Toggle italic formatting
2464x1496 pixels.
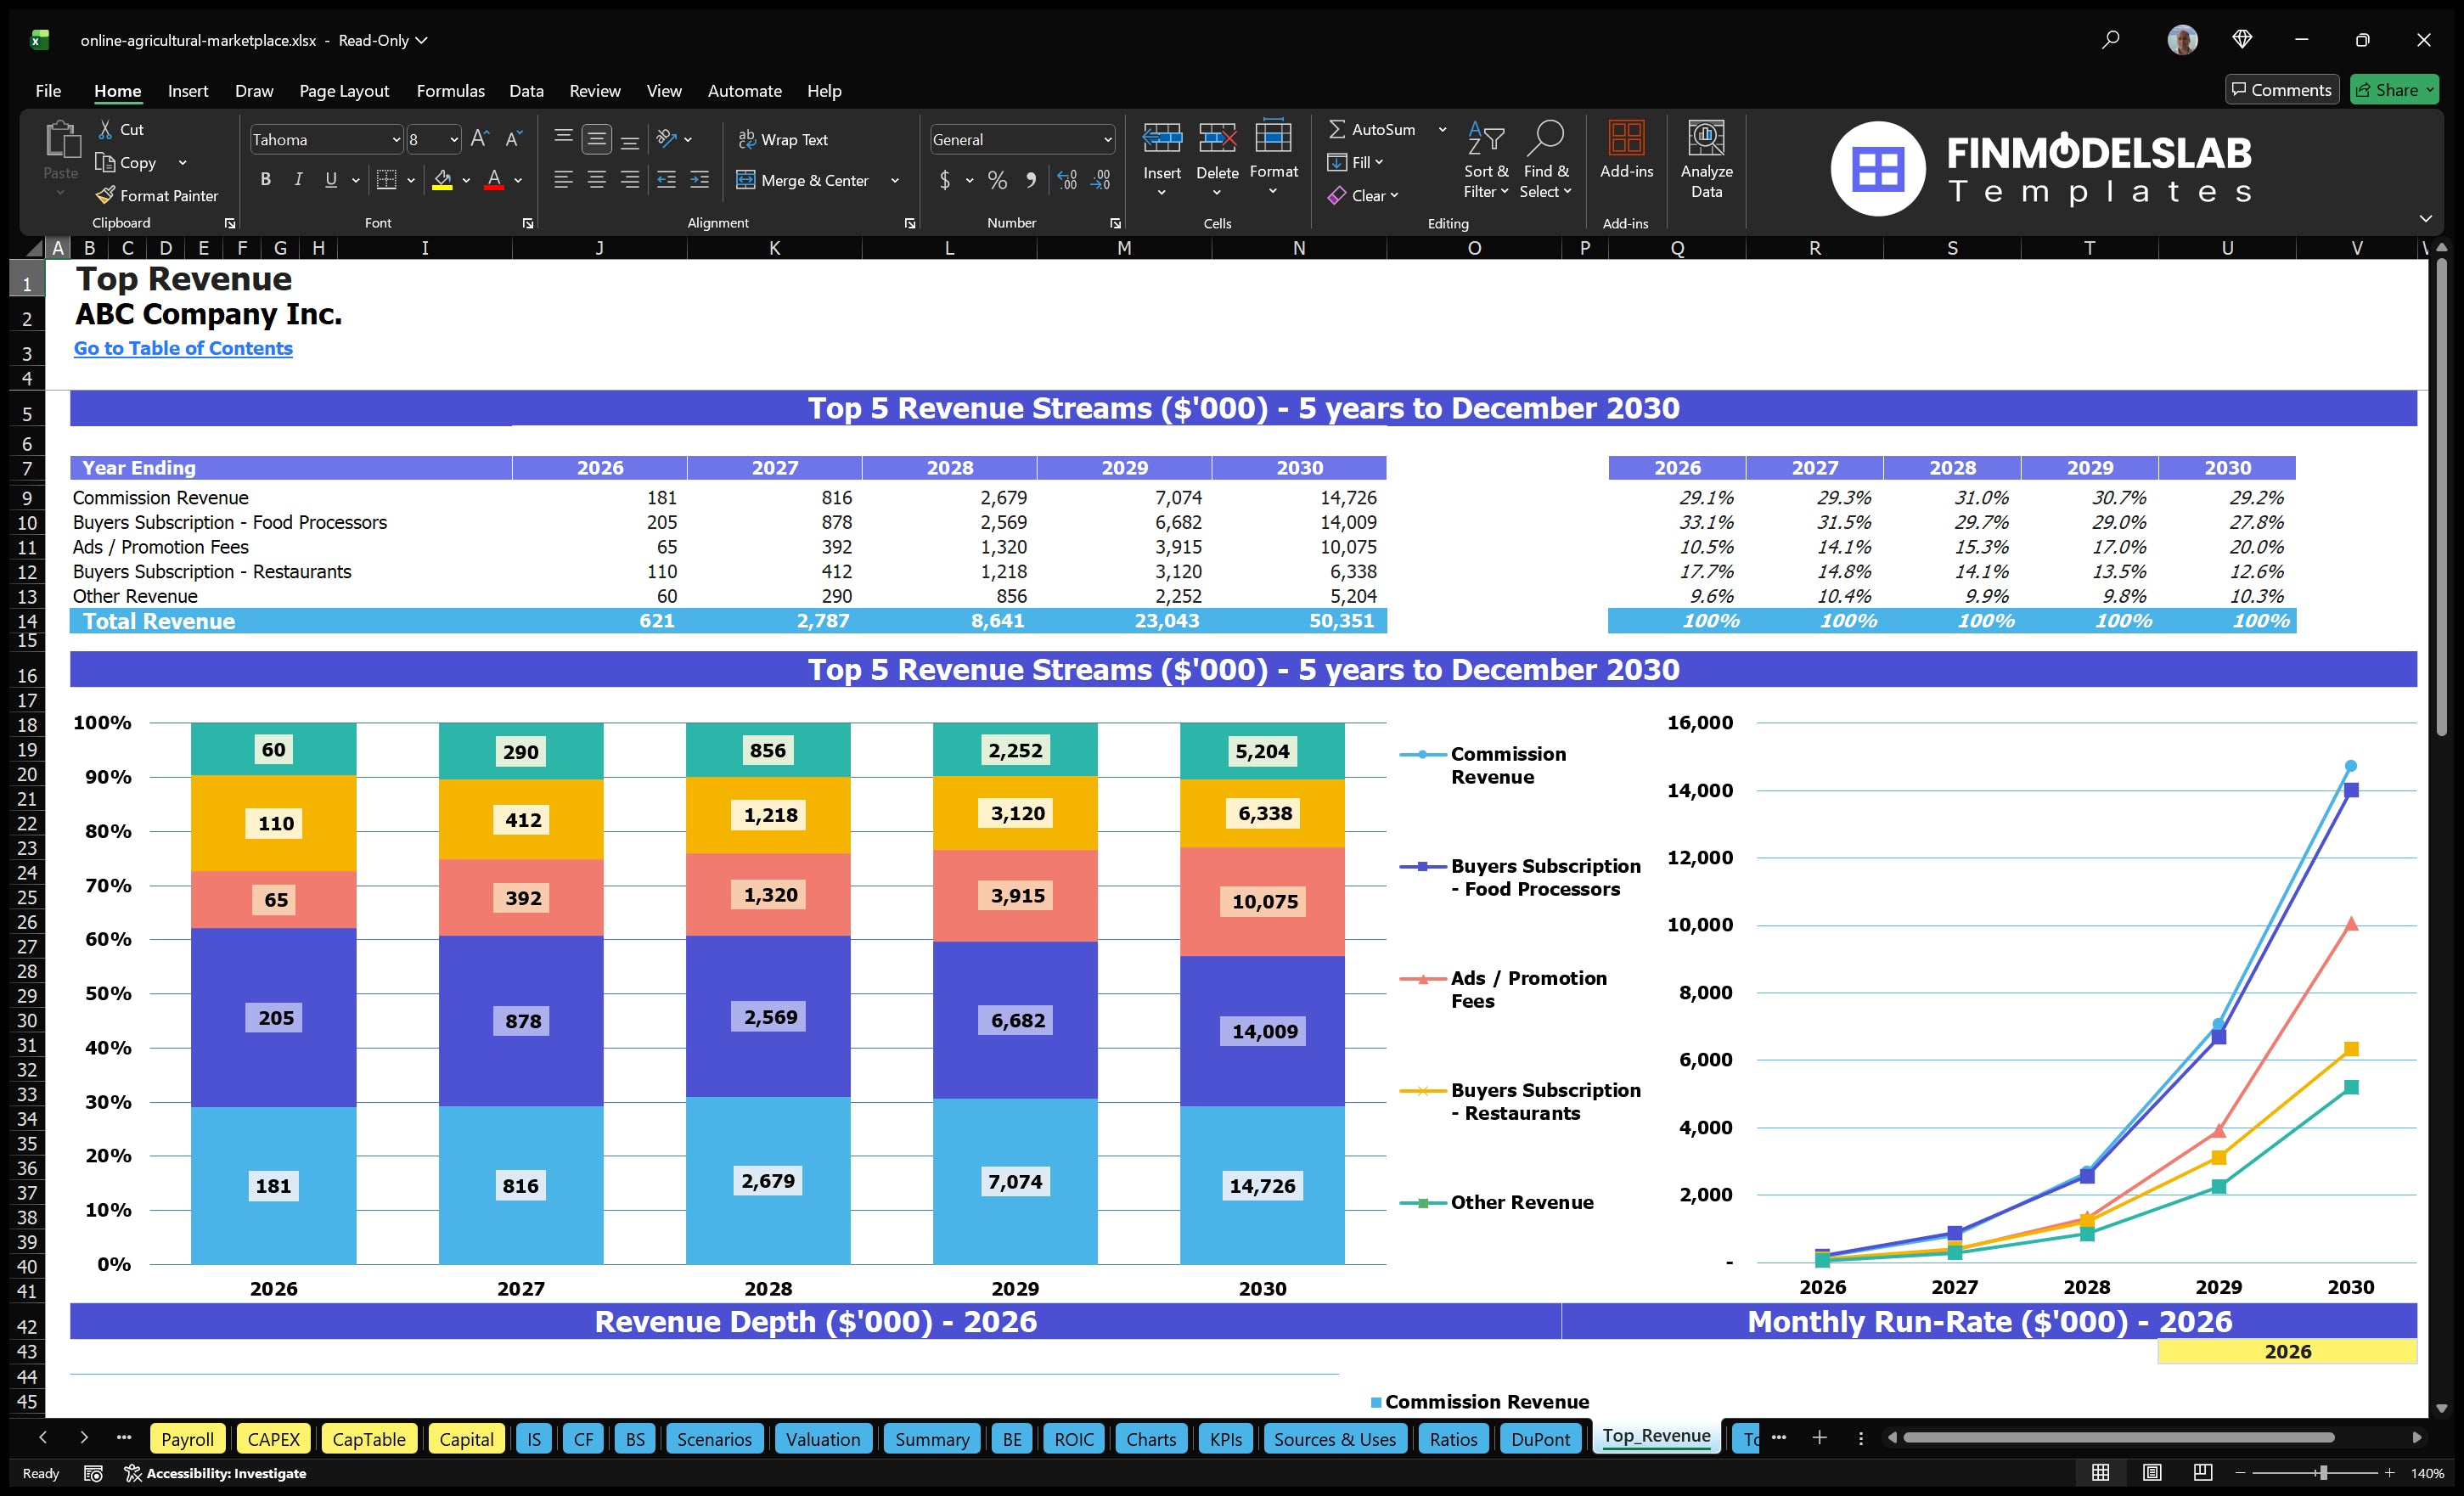297,179
